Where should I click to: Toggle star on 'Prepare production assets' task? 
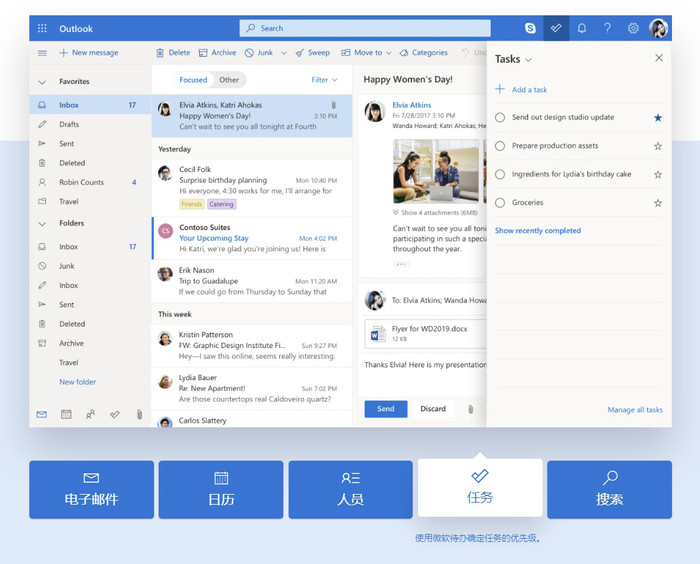[x=657, y=146]
